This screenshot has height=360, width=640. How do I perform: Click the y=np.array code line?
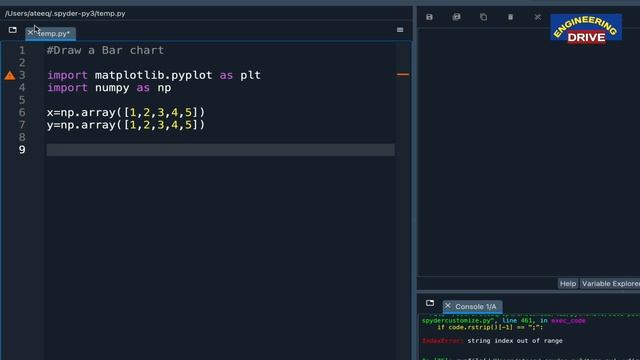(126, 125)
